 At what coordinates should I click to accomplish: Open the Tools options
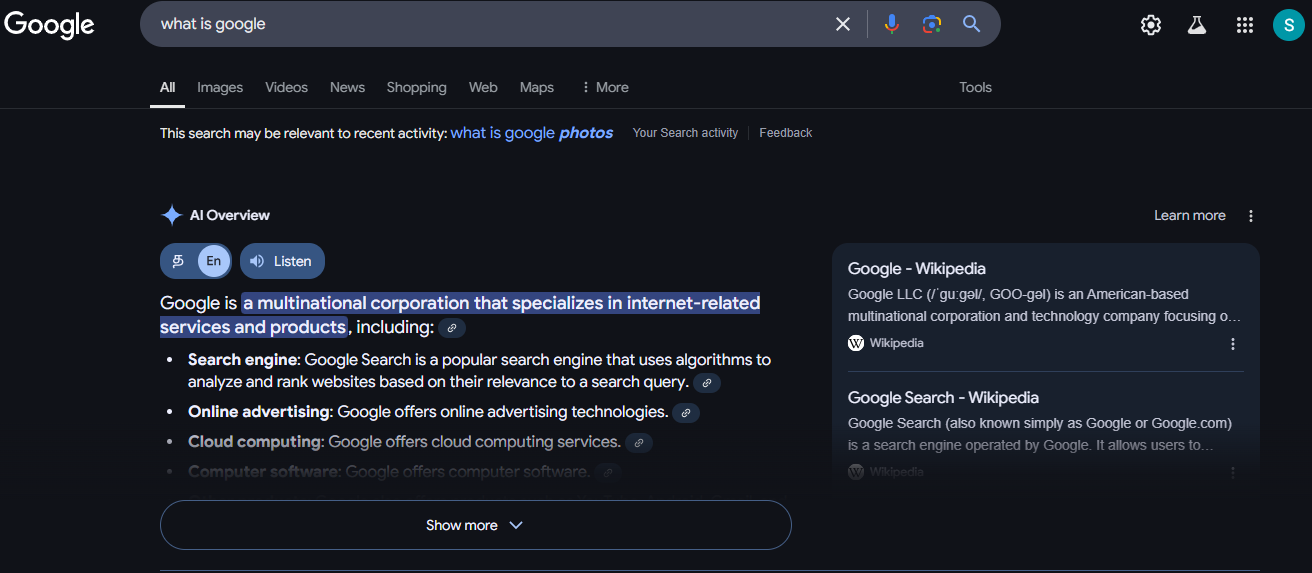[975, 87]
